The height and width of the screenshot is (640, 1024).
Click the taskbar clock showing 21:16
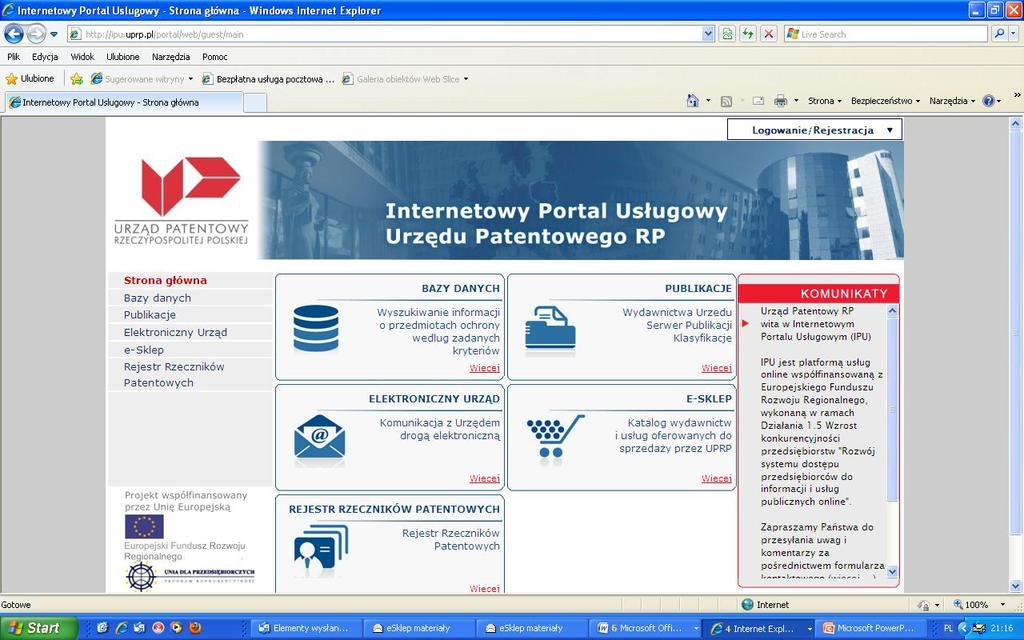1002,628
